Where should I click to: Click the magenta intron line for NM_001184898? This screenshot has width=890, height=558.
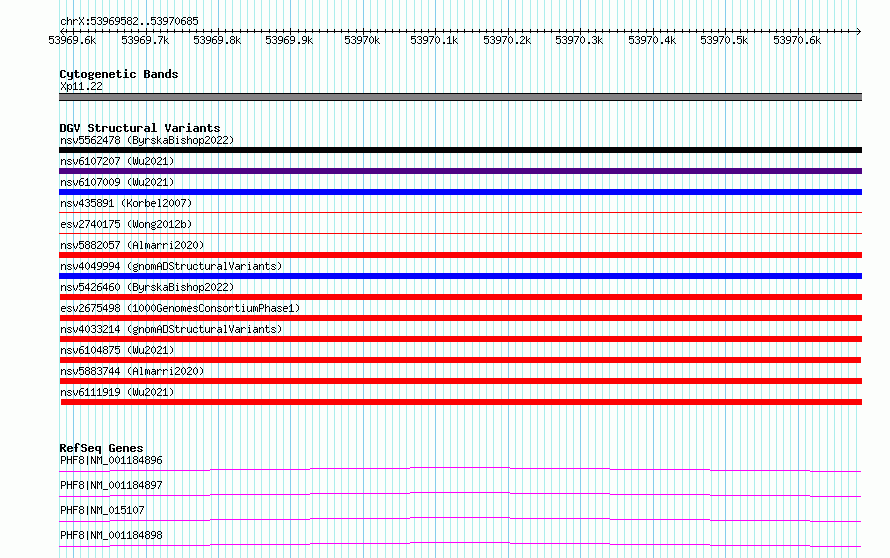tap(460, 544)
